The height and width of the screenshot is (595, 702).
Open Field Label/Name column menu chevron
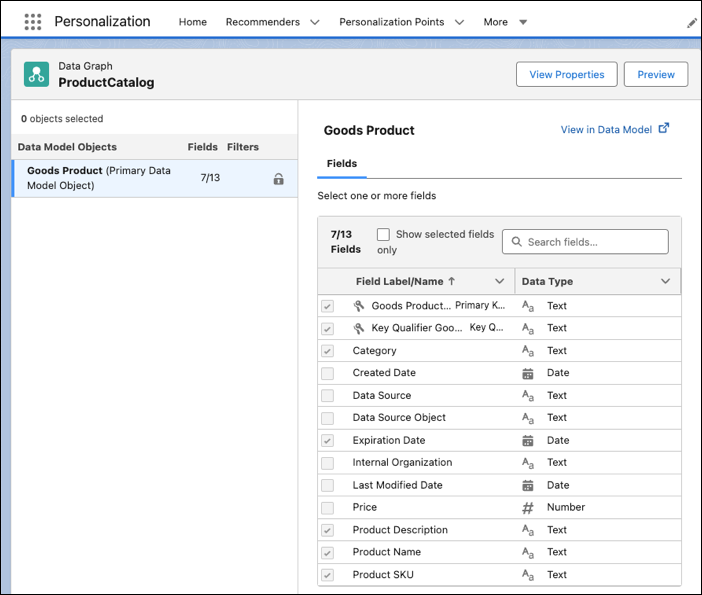(500, 281)
